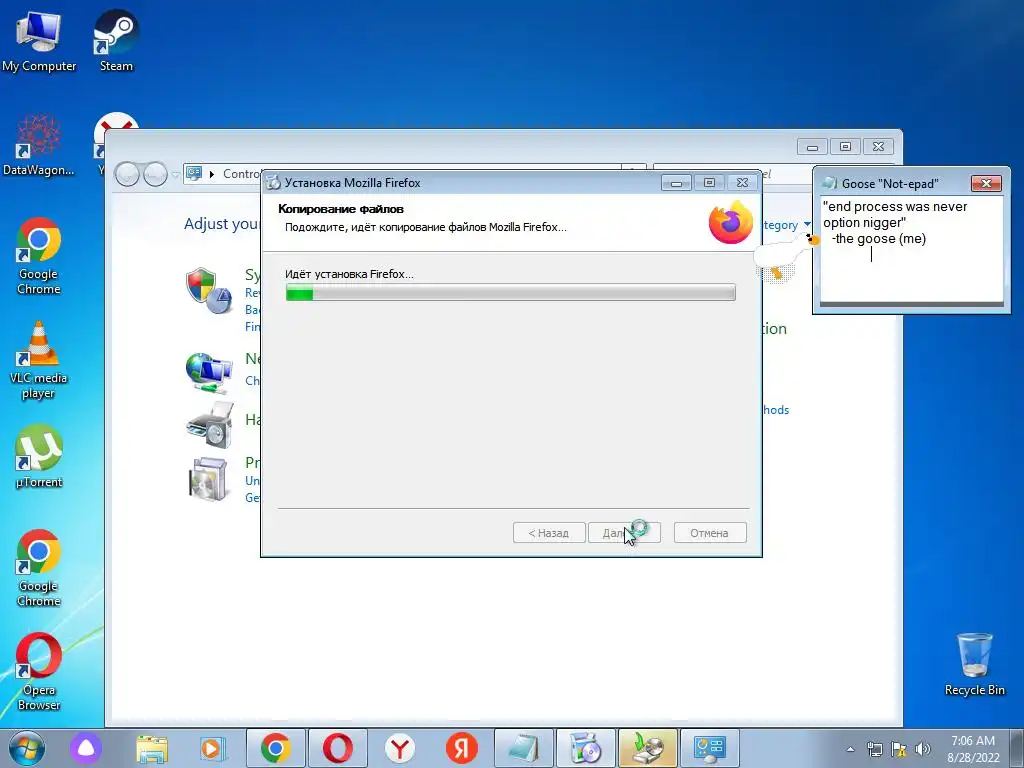Click Отмена to cancel Firefox installation
1024x768 pixels.
pyautogui.click(x=710, y=533)
